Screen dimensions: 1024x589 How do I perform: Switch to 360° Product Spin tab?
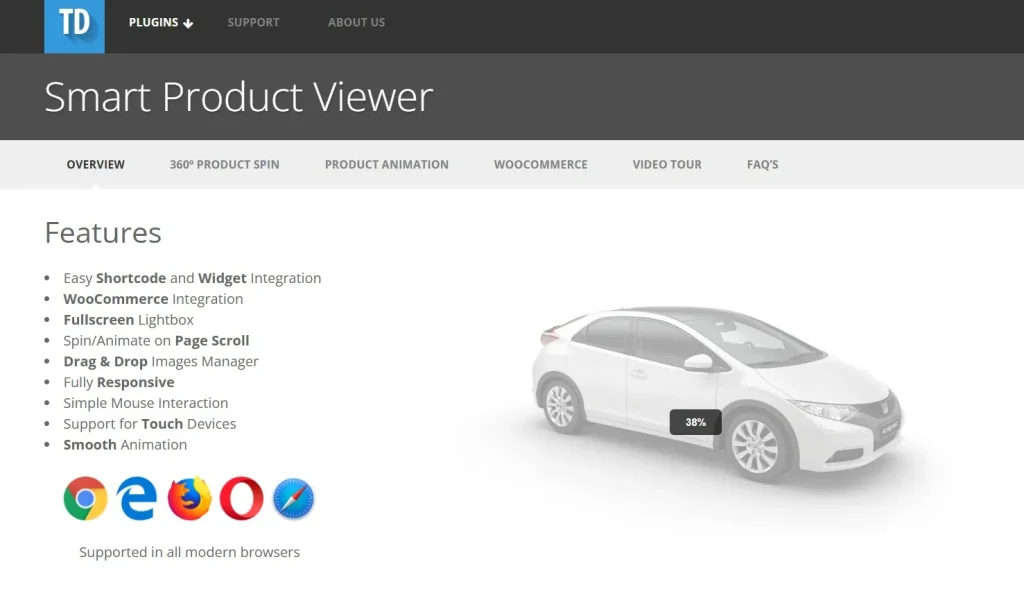coord(225,165)
